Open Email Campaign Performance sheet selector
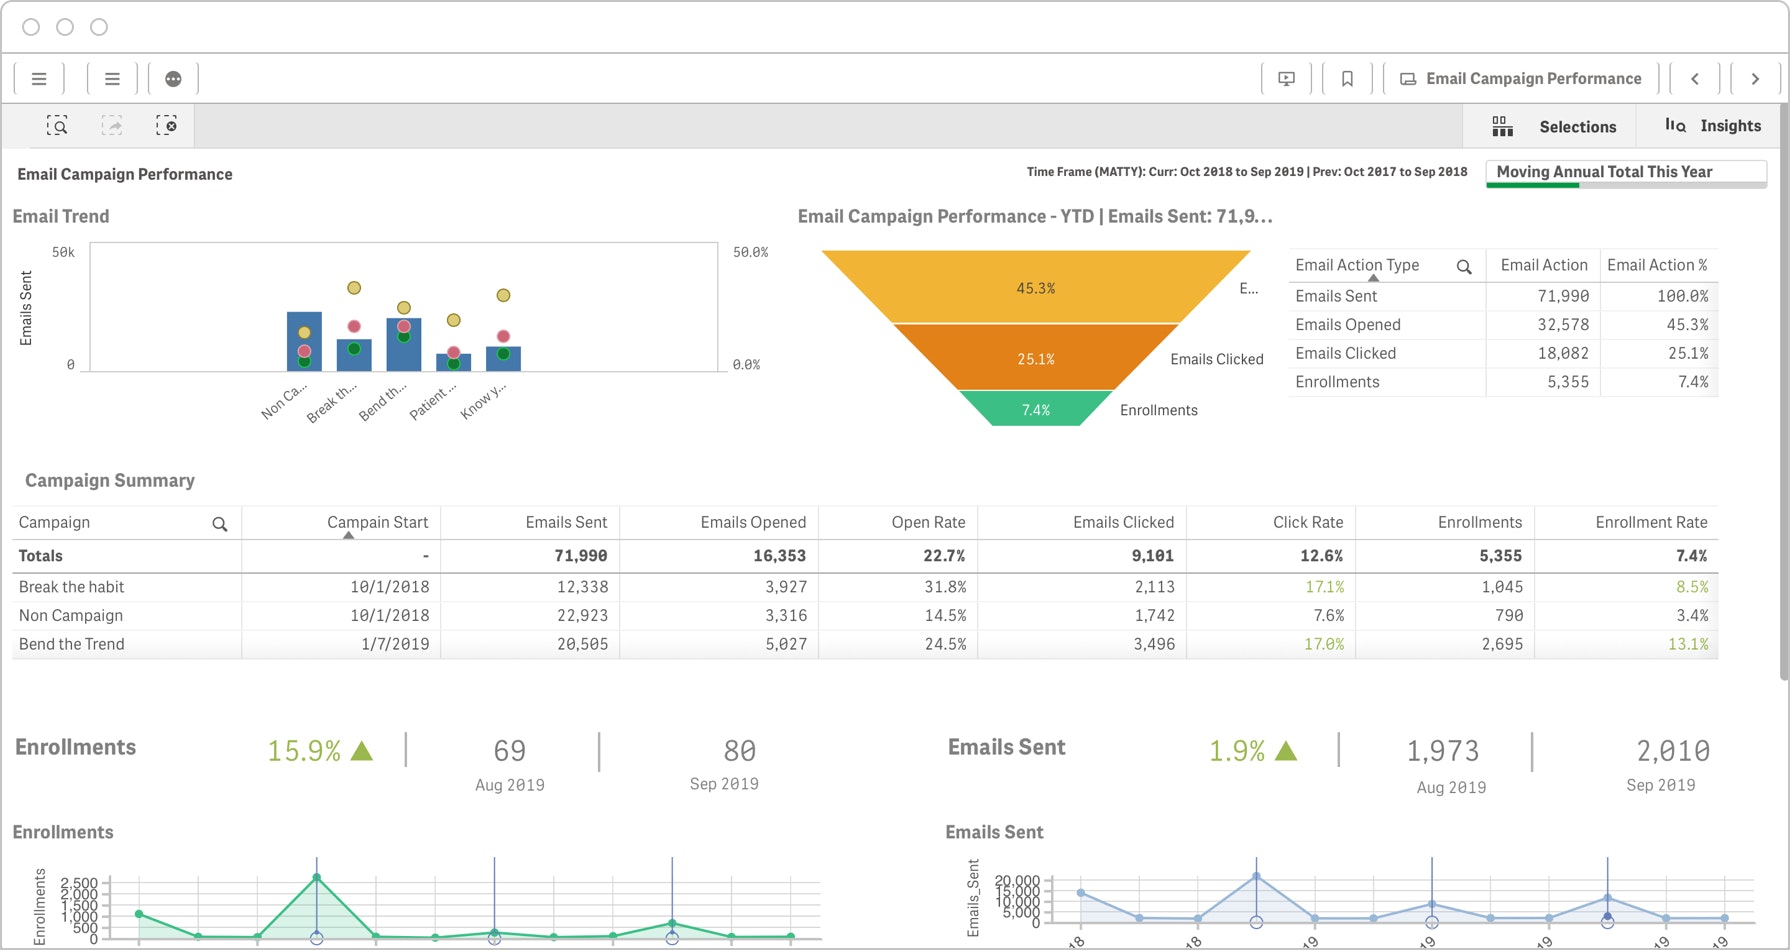The image size is (1790, 950). click(1520, 79)
